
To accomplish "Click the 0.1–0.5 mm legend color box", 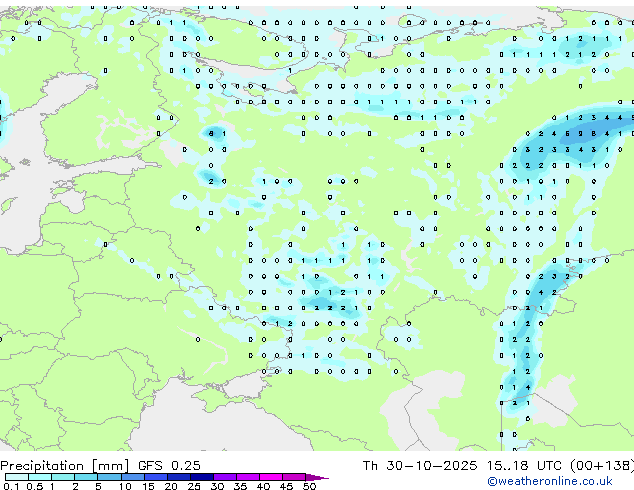I will pyautogui.click(x=17, y=477).
